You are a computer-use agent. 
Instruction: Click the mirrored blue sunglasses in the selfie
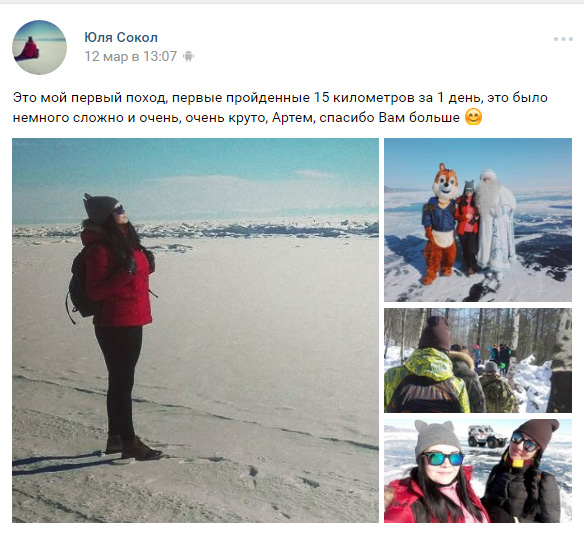coord(442,458)
